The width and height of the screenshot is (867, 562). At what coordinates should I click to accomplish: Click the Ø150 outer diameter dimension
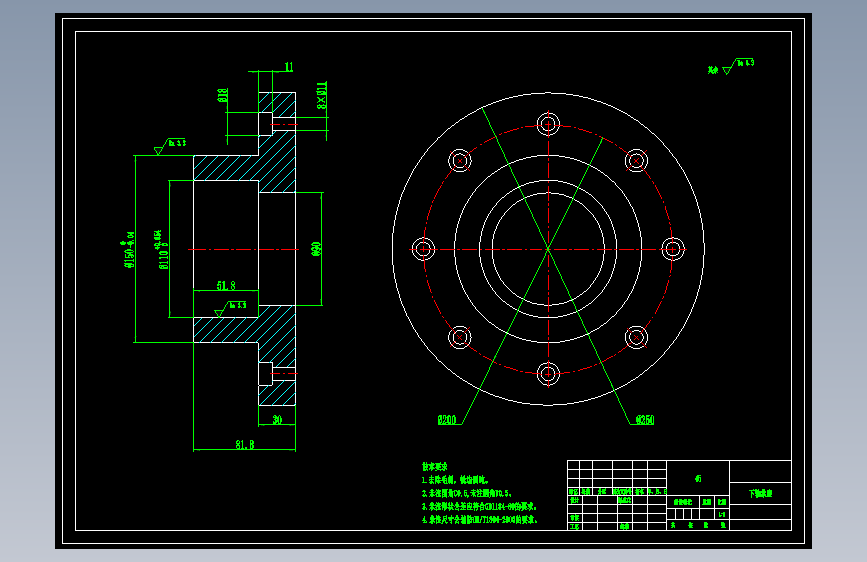[x=128, y=251]
